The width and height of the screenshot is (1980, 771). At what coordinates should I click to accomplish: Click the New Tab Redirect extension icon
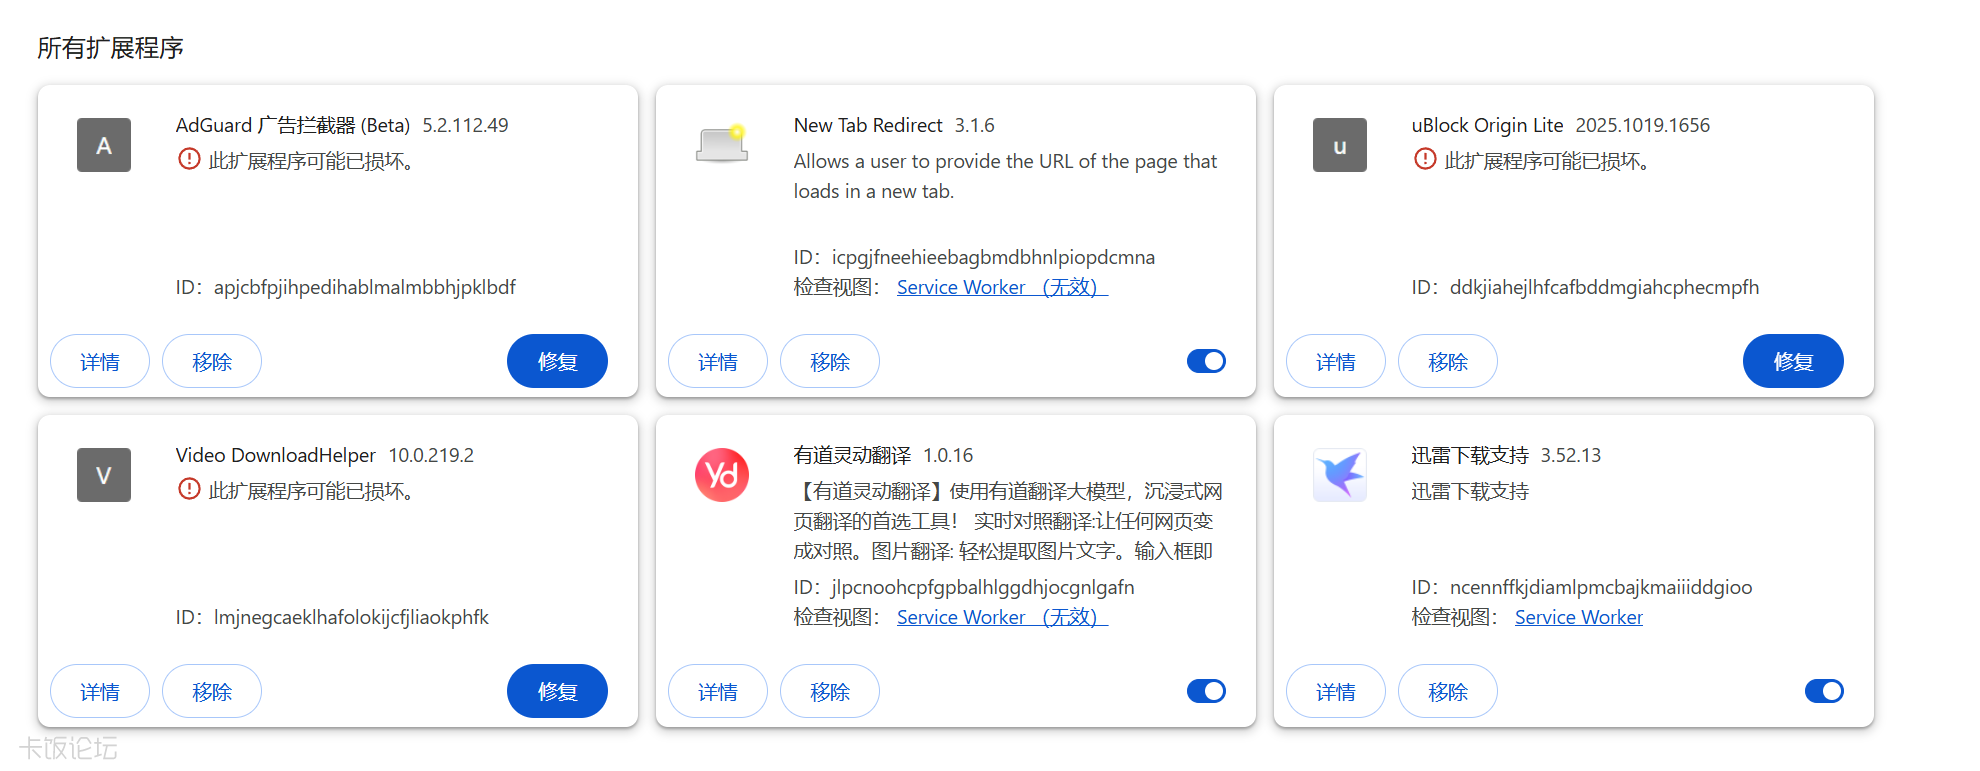(722, 145)
